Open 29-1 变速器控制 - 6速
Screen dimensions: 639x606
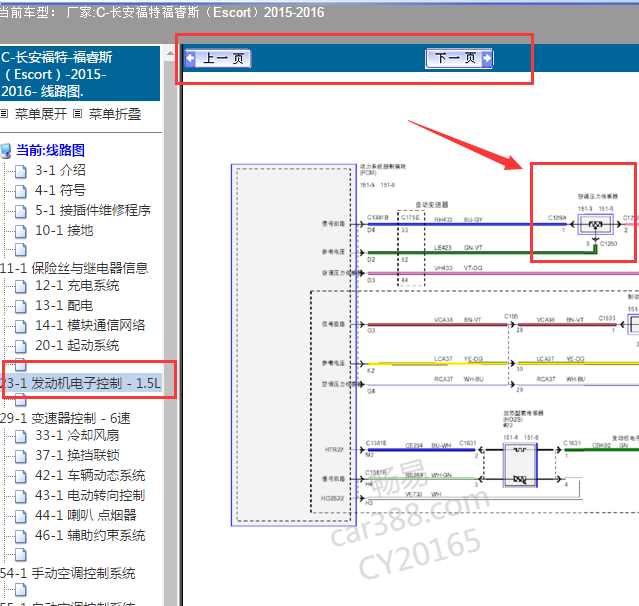pyautogui.click(x=65, y=418)
